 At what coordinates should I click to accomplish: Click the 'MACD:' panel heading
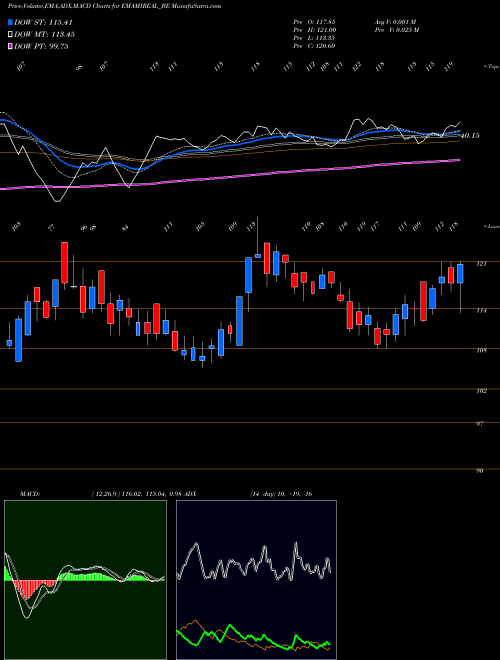click(x=30, y=494)
